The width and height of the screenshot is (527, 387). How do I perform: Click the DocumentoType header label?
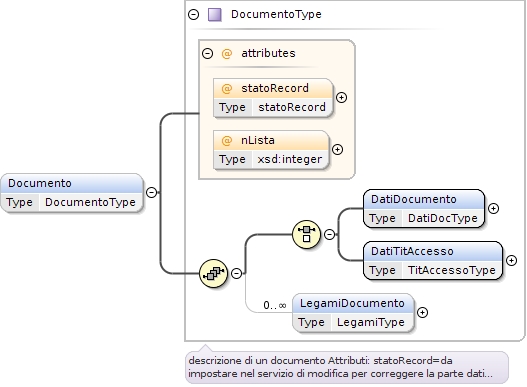pyautogui.click(x=276, y=14)
